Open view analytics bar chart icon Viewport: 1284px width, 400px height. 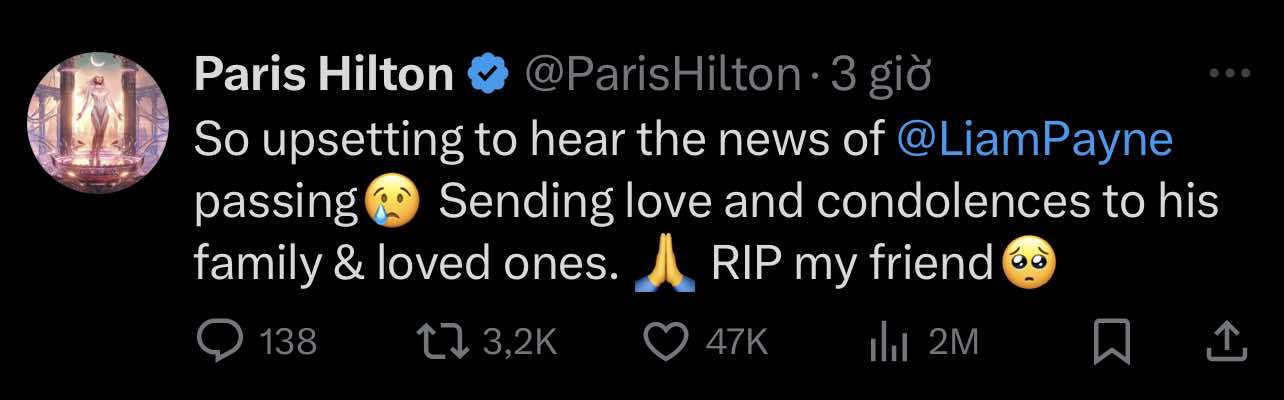(x=887, y=343)
